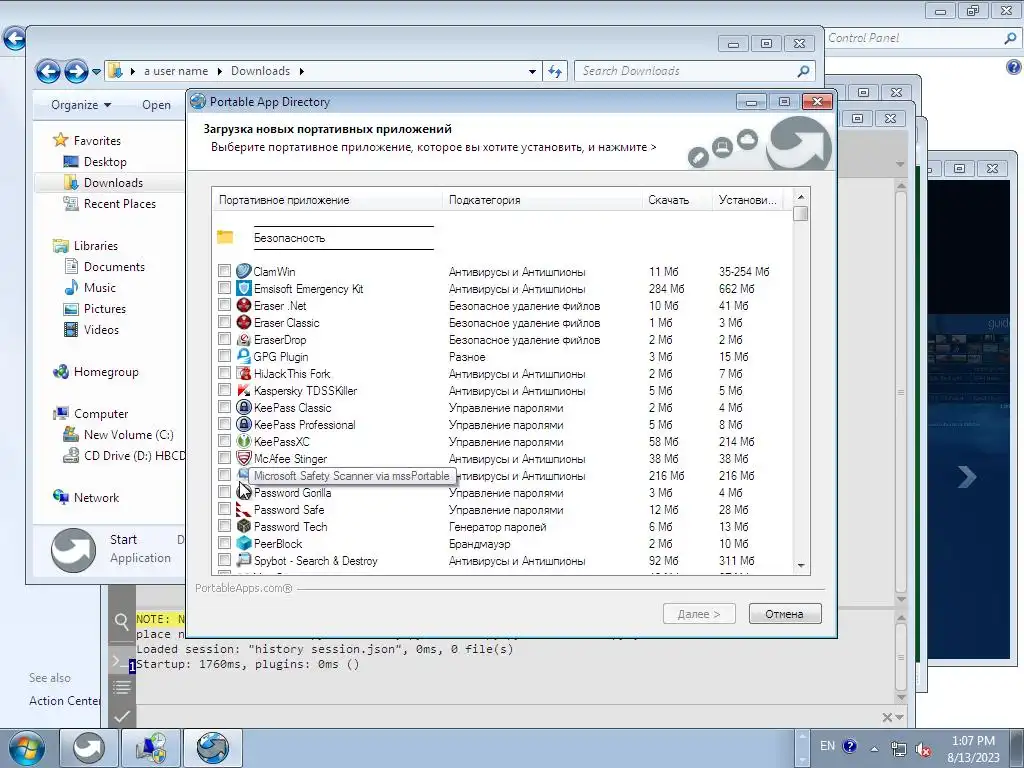Click the KeePass Classic lock icon

pyautogui.click(x=244, y=407)
